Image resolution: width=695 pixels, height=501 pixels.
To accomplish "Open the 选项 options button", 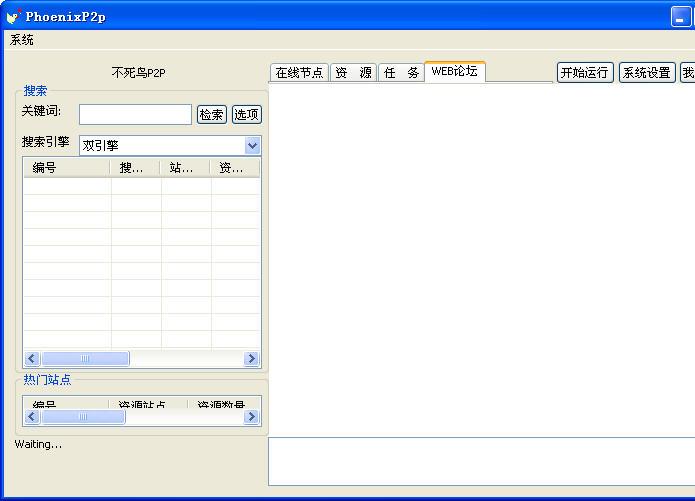I will [246, 114].
